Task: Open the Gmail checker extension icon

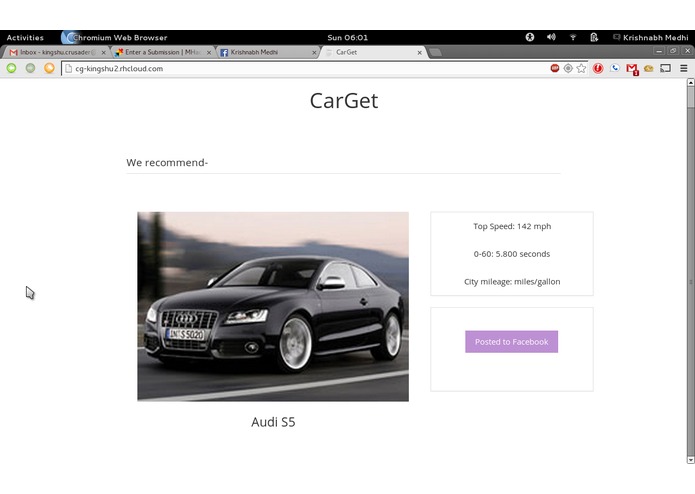Action: [632, 69]
